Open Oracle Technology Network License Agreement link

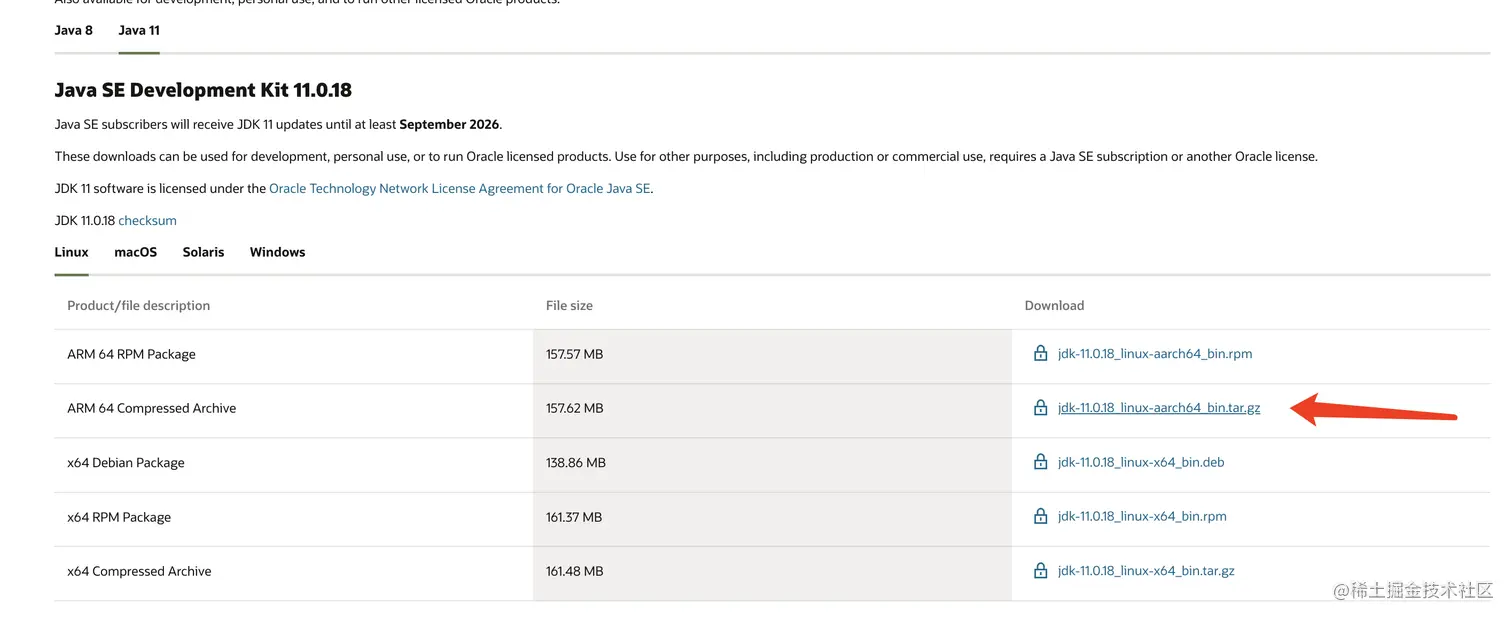(460, 188)
